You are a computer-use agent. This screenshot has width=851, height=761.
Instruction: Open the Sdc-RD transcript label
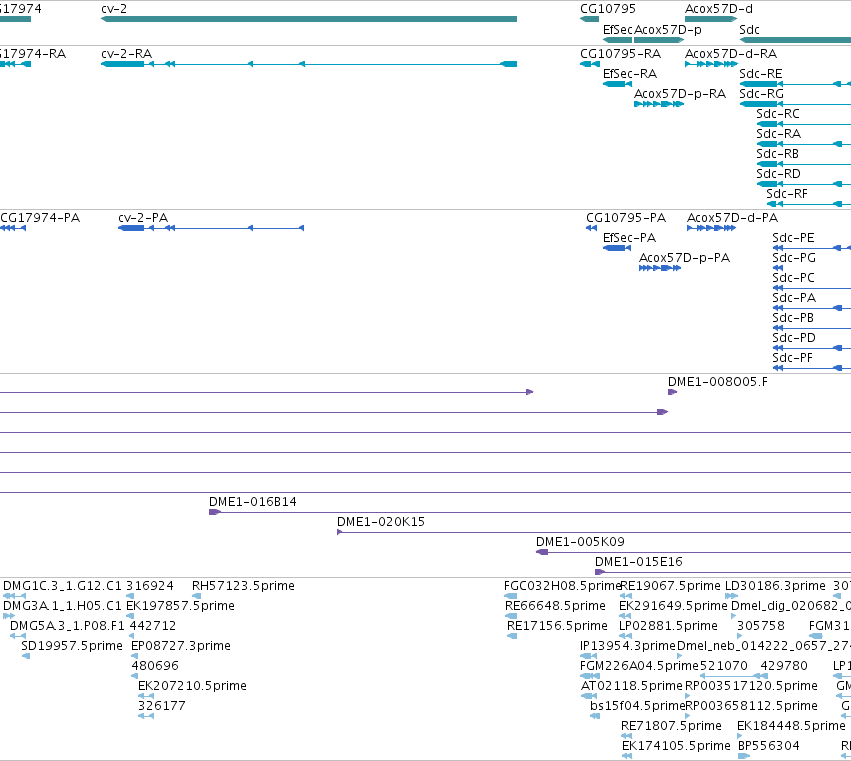coord(778,174)
